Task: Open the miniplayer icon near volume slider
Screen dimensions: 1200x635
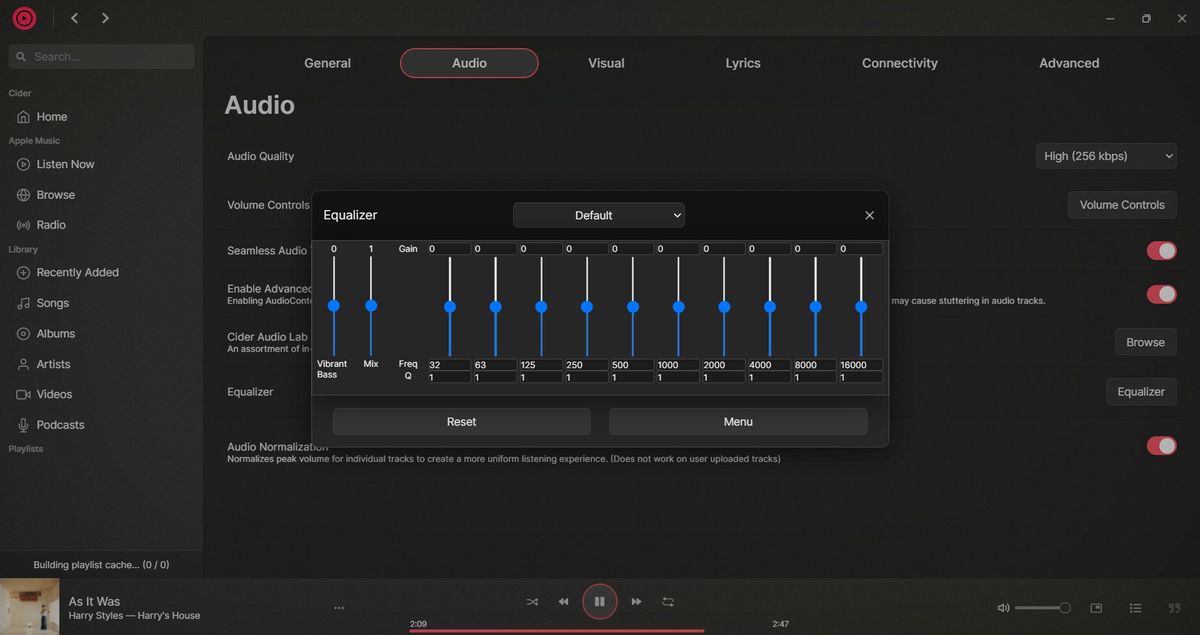Action: tap(1096, 607)
